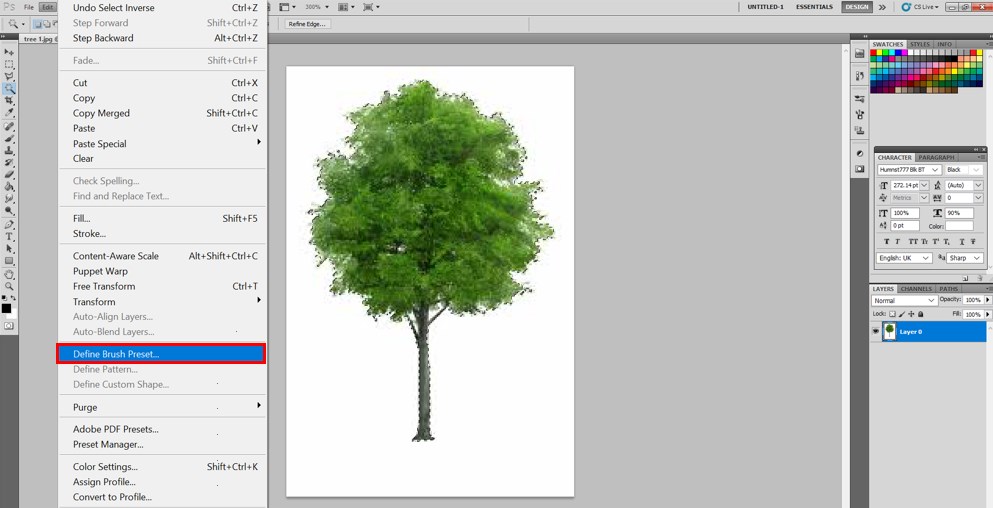
Task: Click the foreground color black swatch
Action: (6, 308)
